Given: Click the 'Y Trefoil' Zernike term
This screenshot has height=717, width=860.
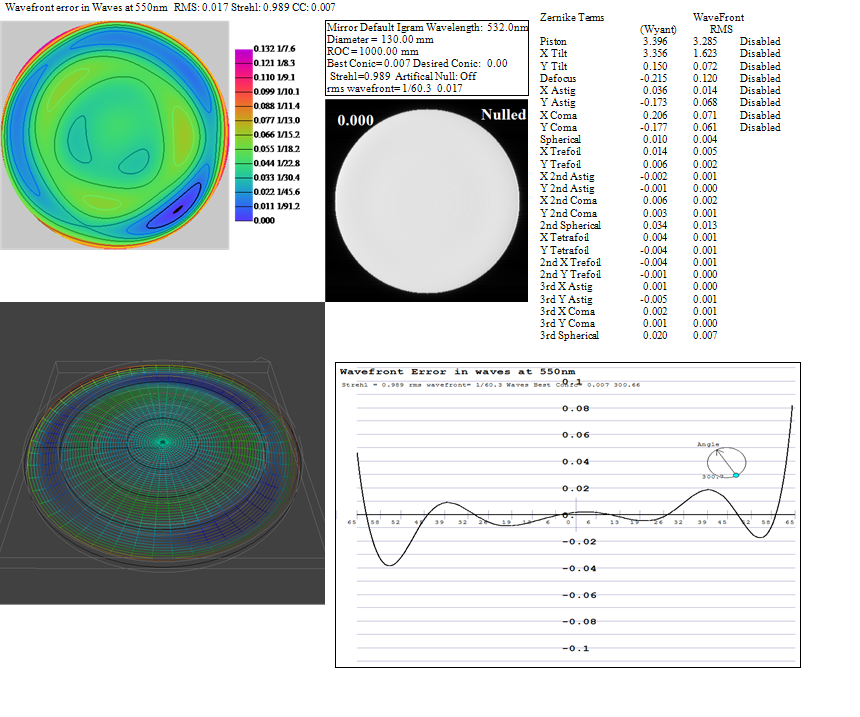Looking at the screenshot, I should tap(560, 165).
